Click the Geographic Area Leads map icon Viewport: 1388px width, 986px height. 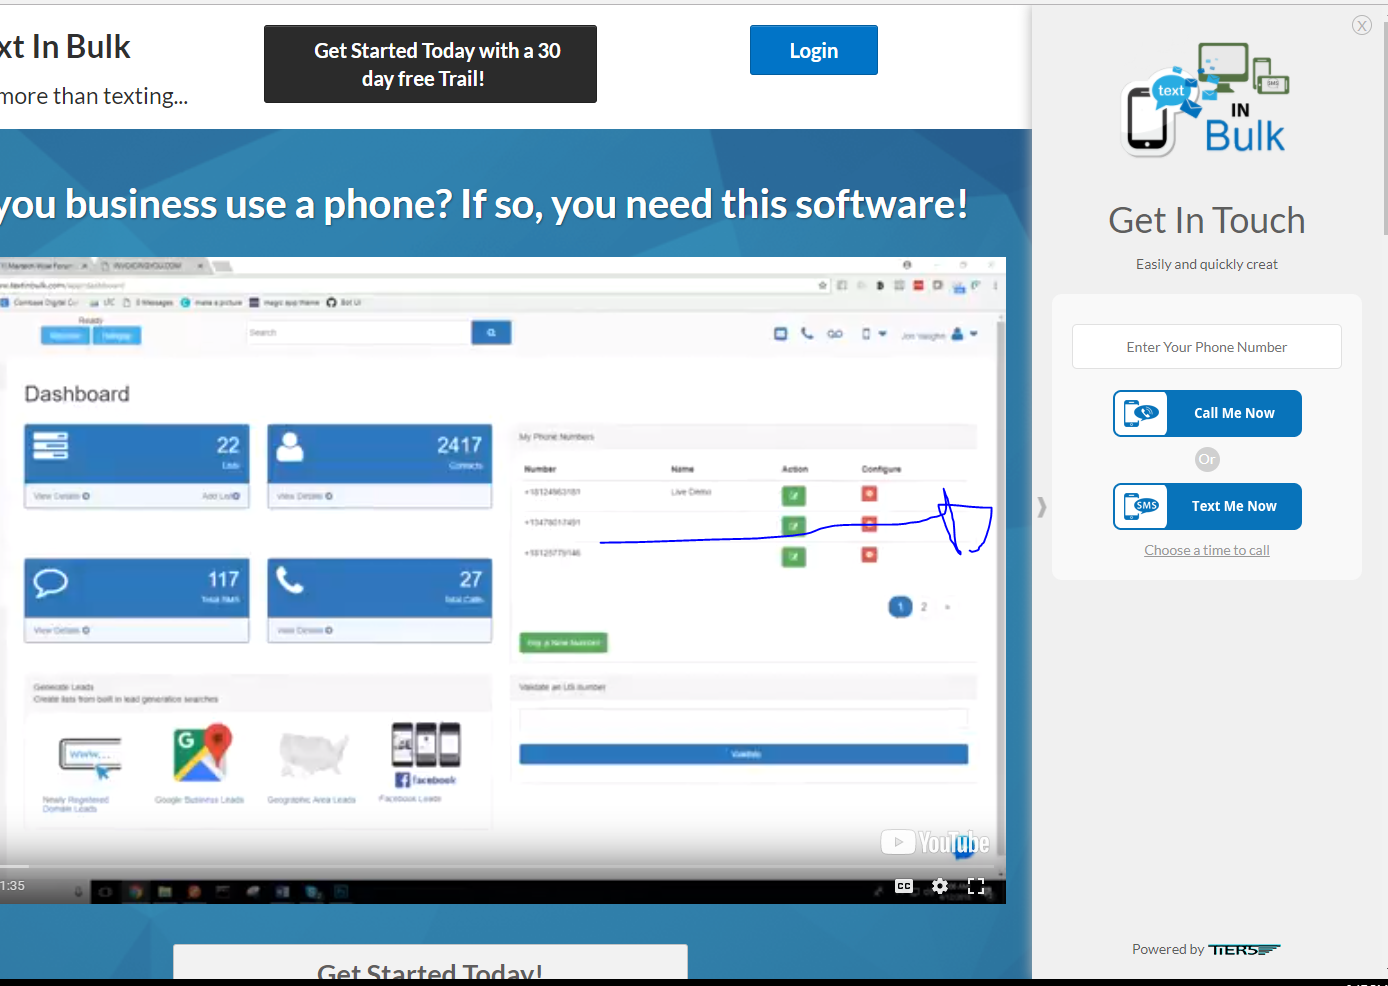[313, 755]
